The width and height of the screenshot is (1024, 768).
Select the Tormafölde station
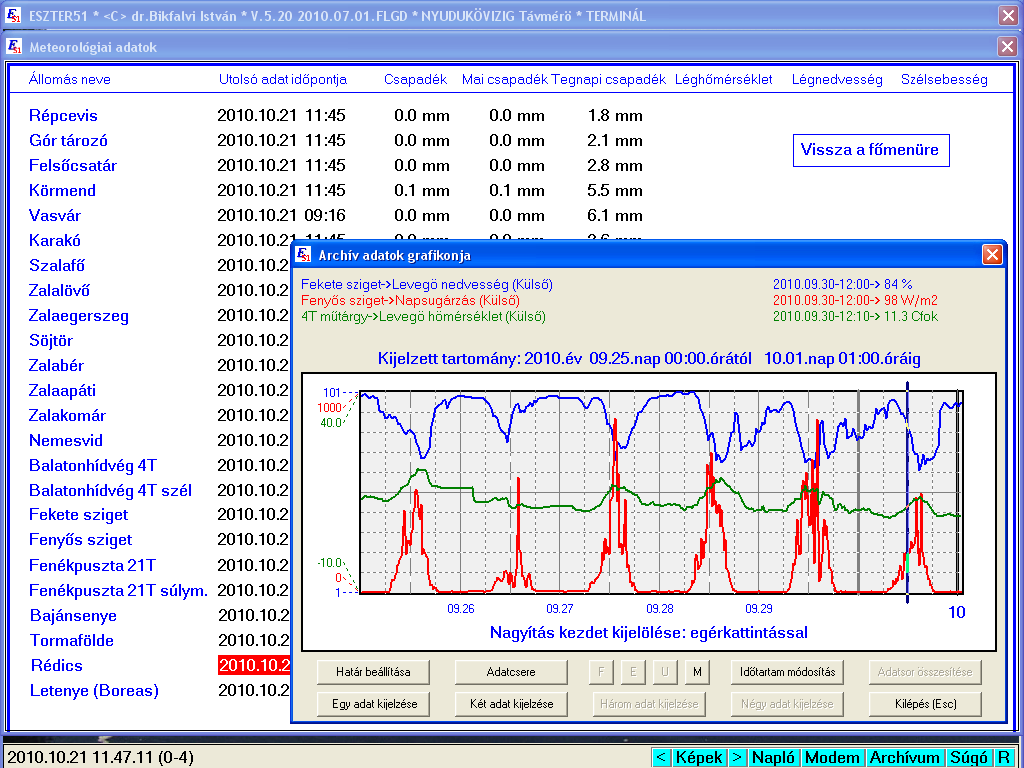(72, 641)
